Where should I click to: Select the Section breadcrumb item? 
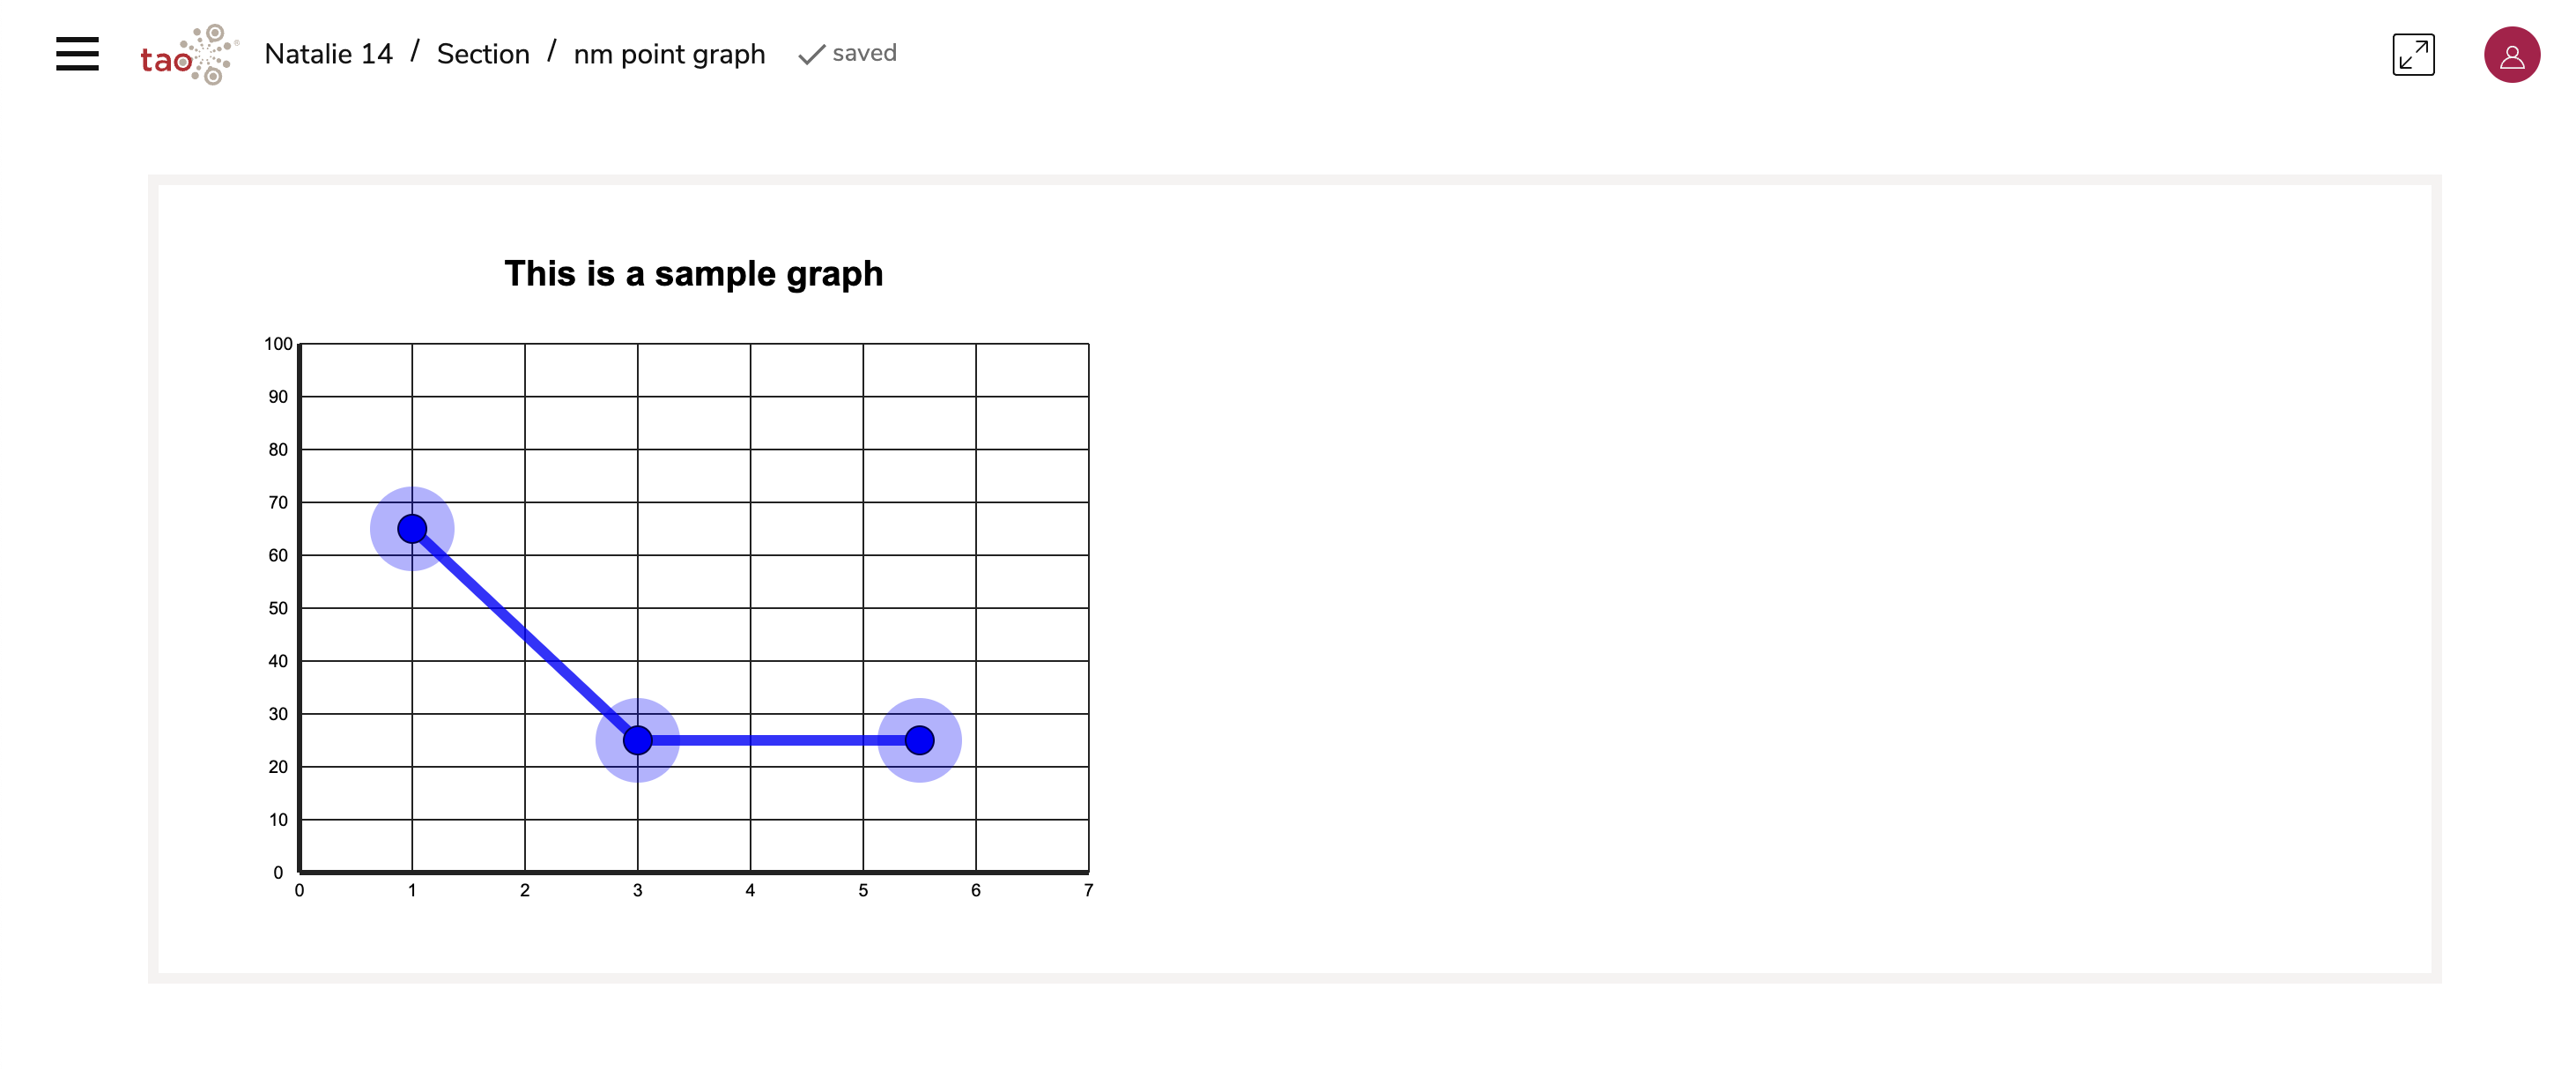tap(483, 53)
